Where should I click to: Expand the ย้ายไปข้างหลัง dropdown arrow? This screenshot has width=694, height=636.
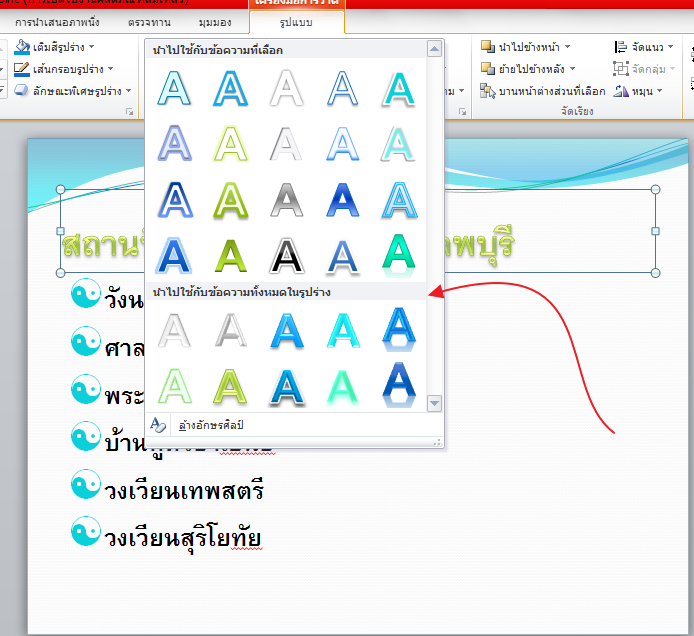[x=572, y=69]
